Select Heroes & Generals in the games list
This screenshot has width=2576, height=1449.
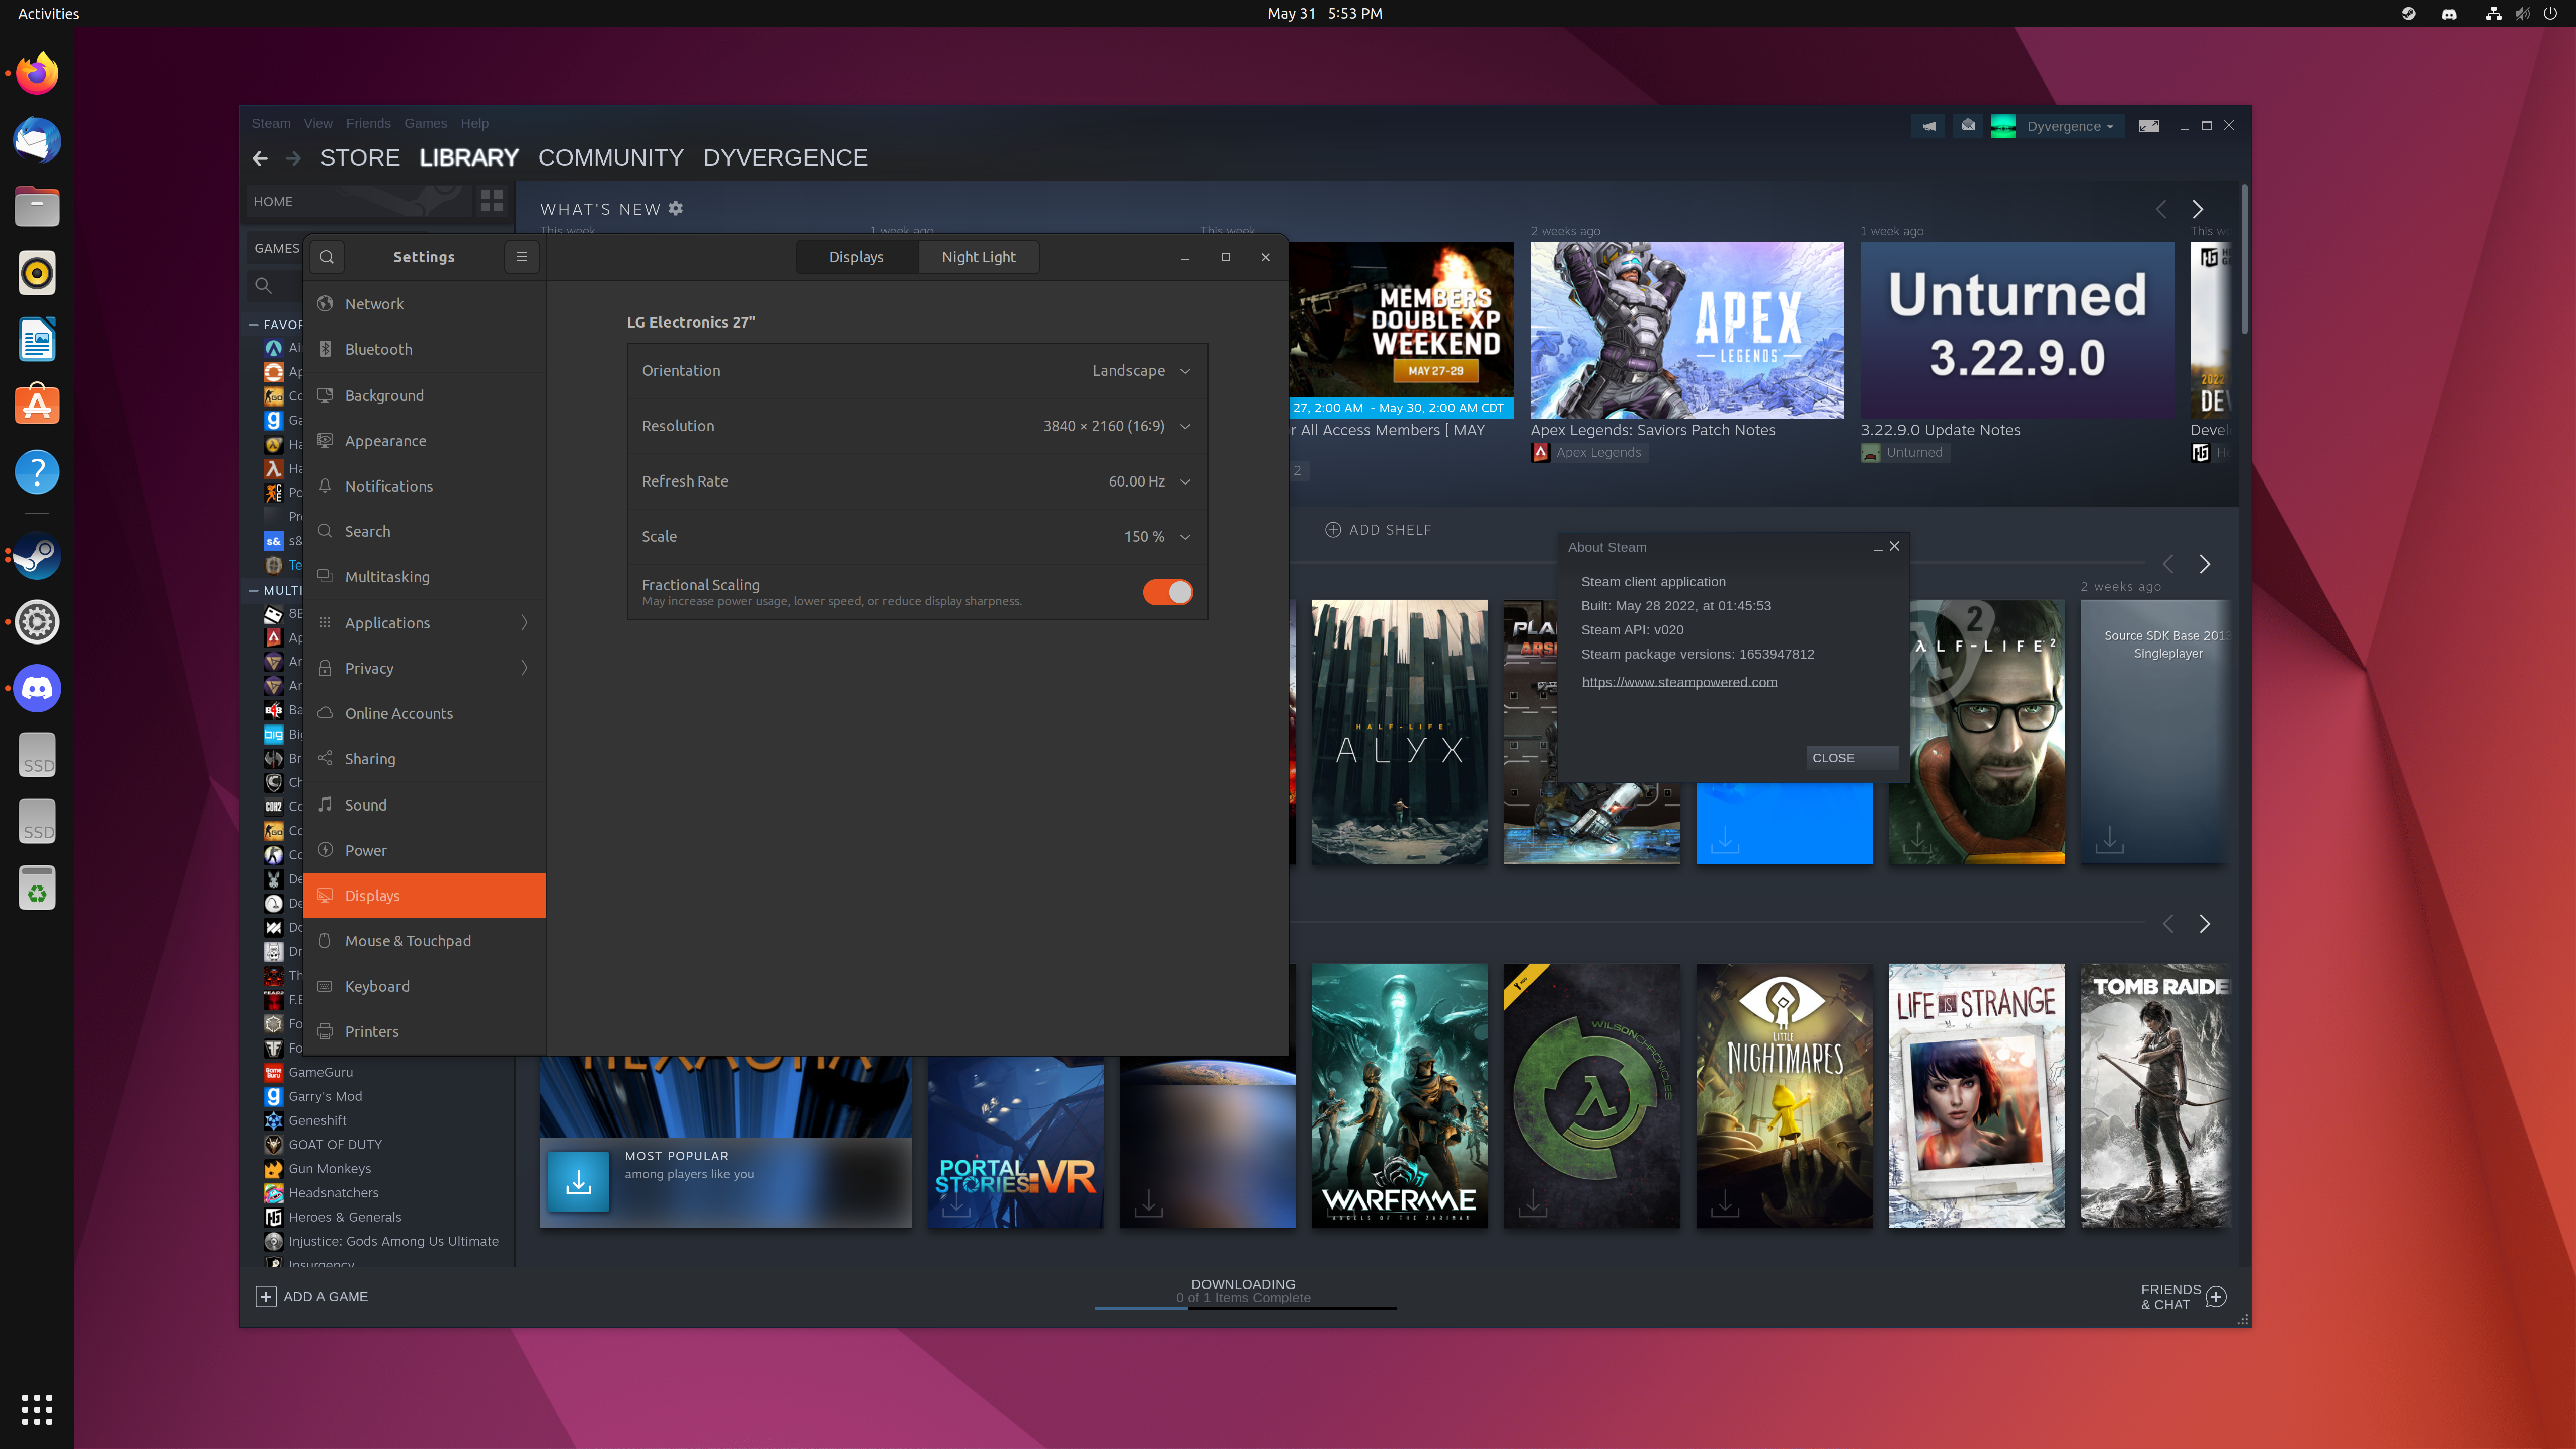[x=344, y=1218]
